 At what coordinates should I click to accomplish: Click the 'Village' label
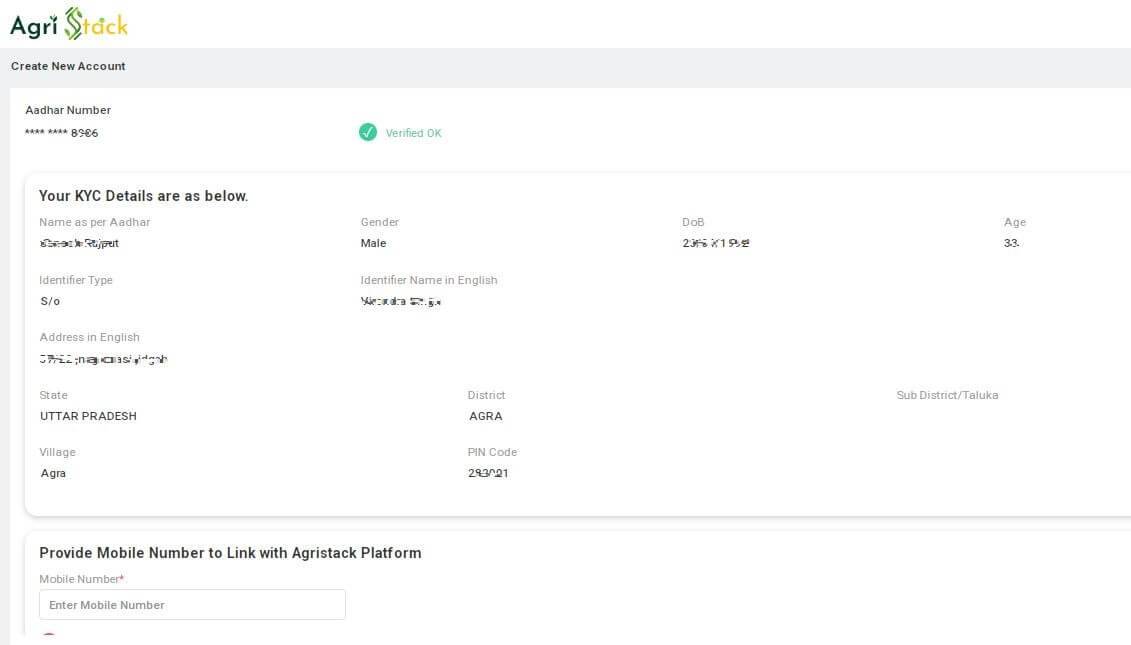pos(57,452)
